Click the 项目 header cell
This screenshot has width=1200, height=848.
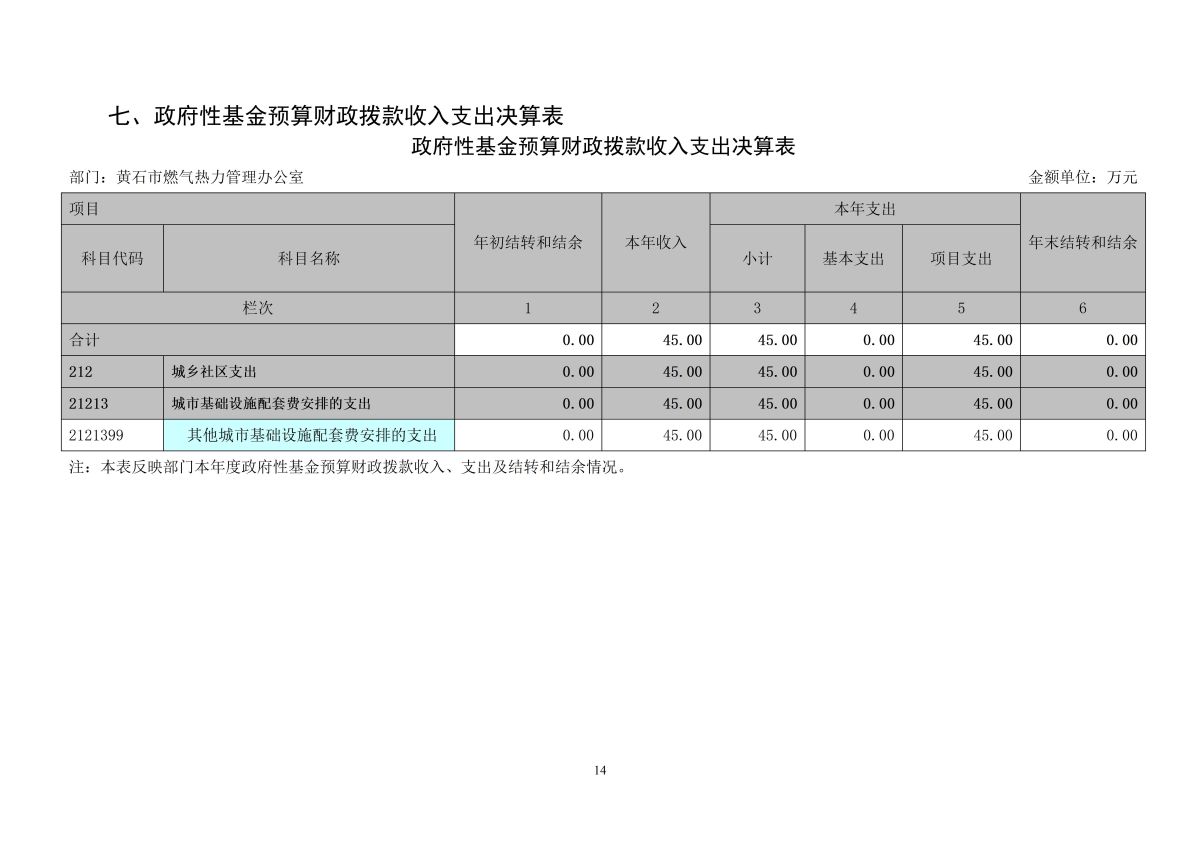tap(258, 209)
